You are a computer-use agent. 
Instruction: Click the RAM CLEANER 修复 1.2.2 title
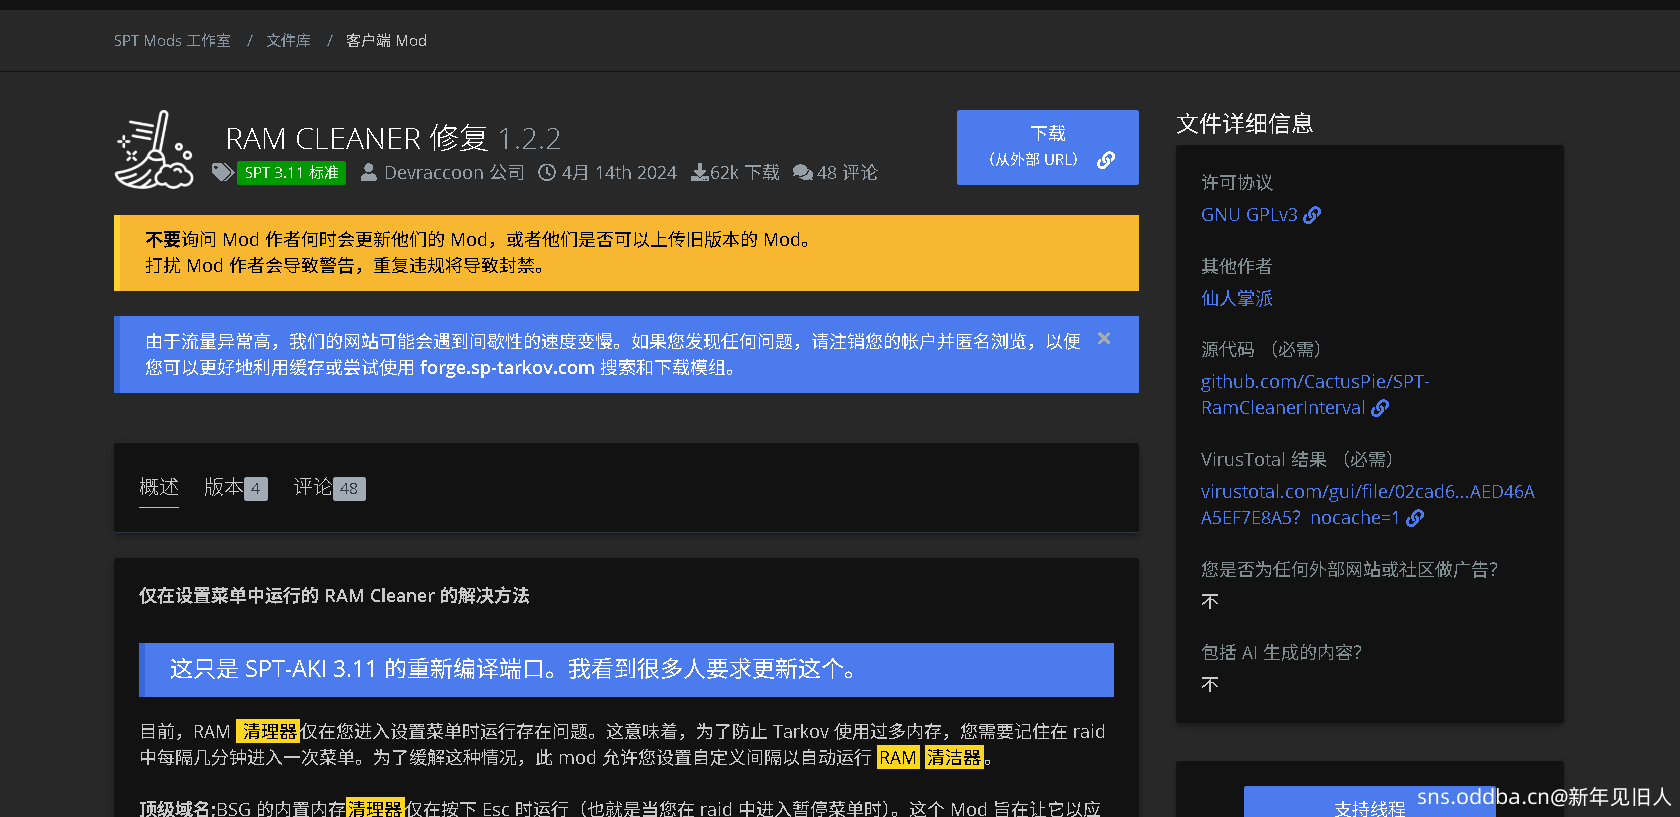(393, 138)
